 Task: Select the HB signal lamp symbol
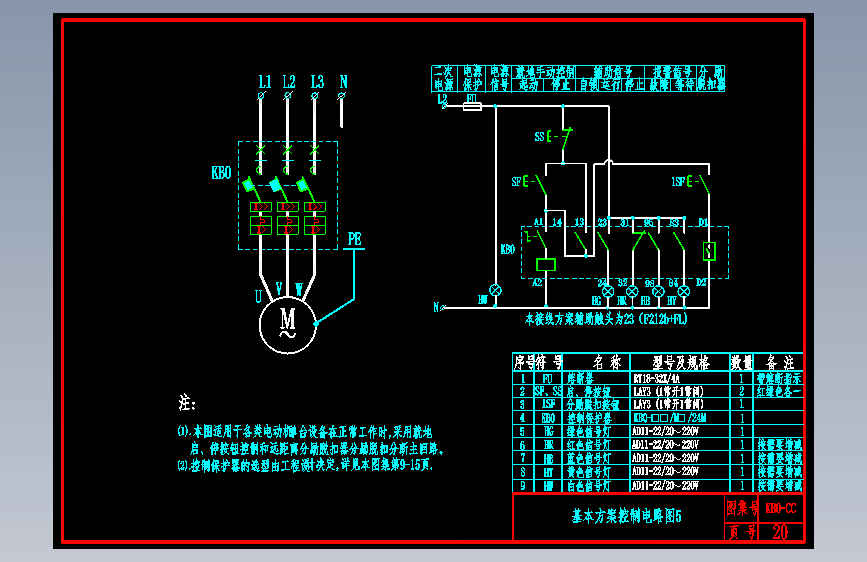click(658, 291)
